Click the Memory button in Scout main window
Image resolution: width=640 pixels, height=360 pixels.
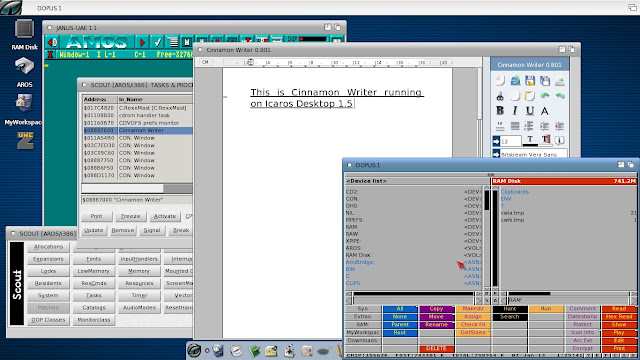click(139, 271)
